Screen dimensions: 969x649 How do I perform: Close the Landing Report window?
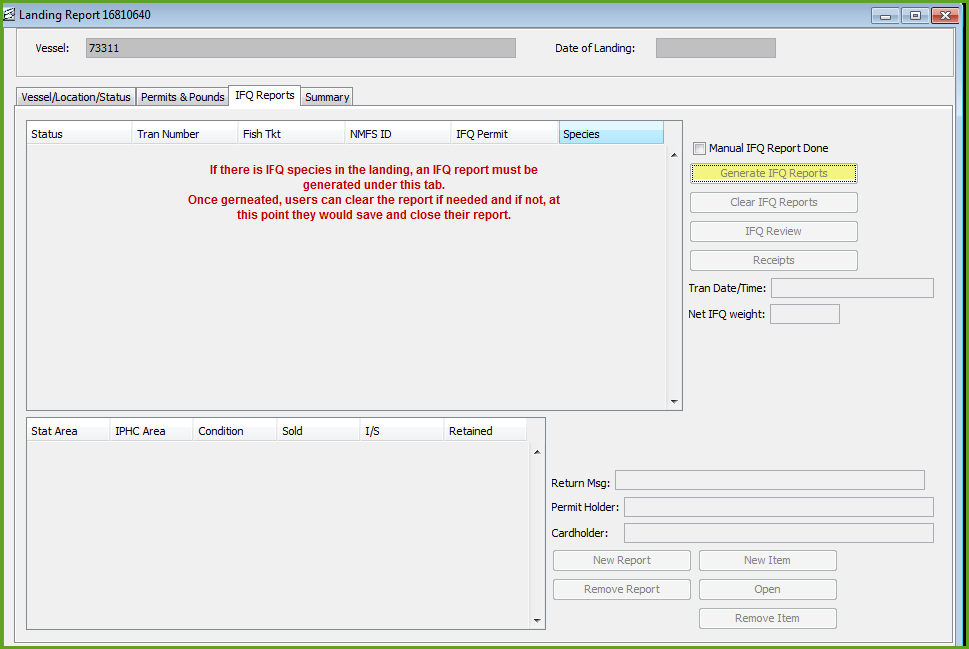(x=945, y=15)
